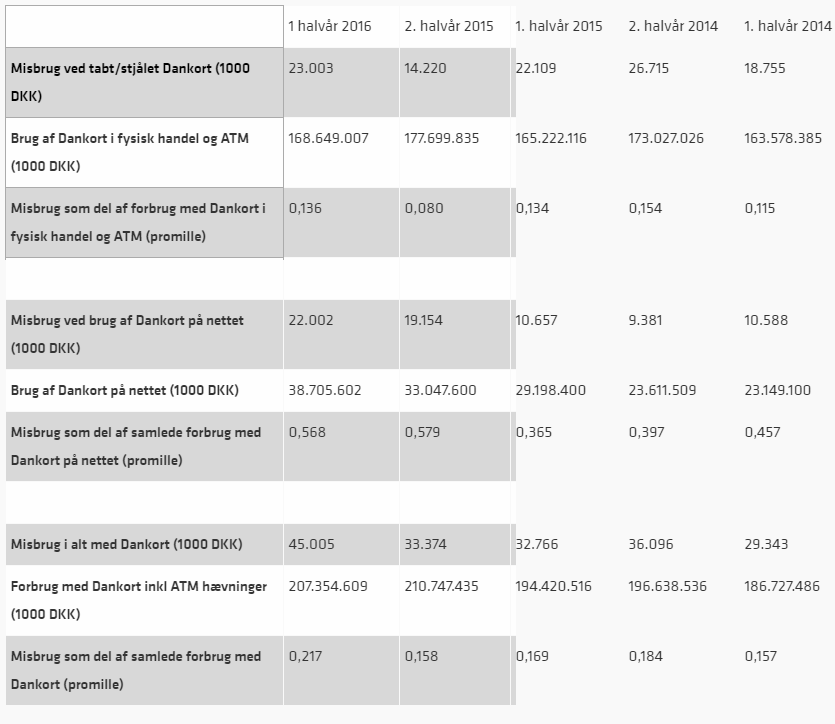Click the 'Misbrug i alt med Dankort' row label
This screenshot has height=724, width=835.
[126, 545]
